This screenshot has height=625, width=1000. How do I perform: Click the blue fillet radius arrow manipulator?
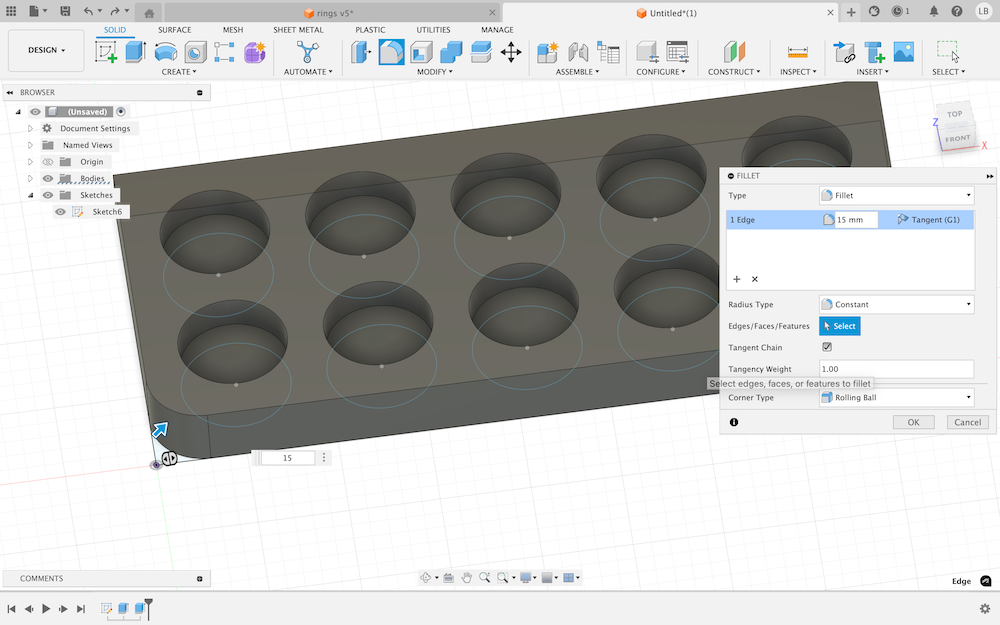click(x=159, y=429)
